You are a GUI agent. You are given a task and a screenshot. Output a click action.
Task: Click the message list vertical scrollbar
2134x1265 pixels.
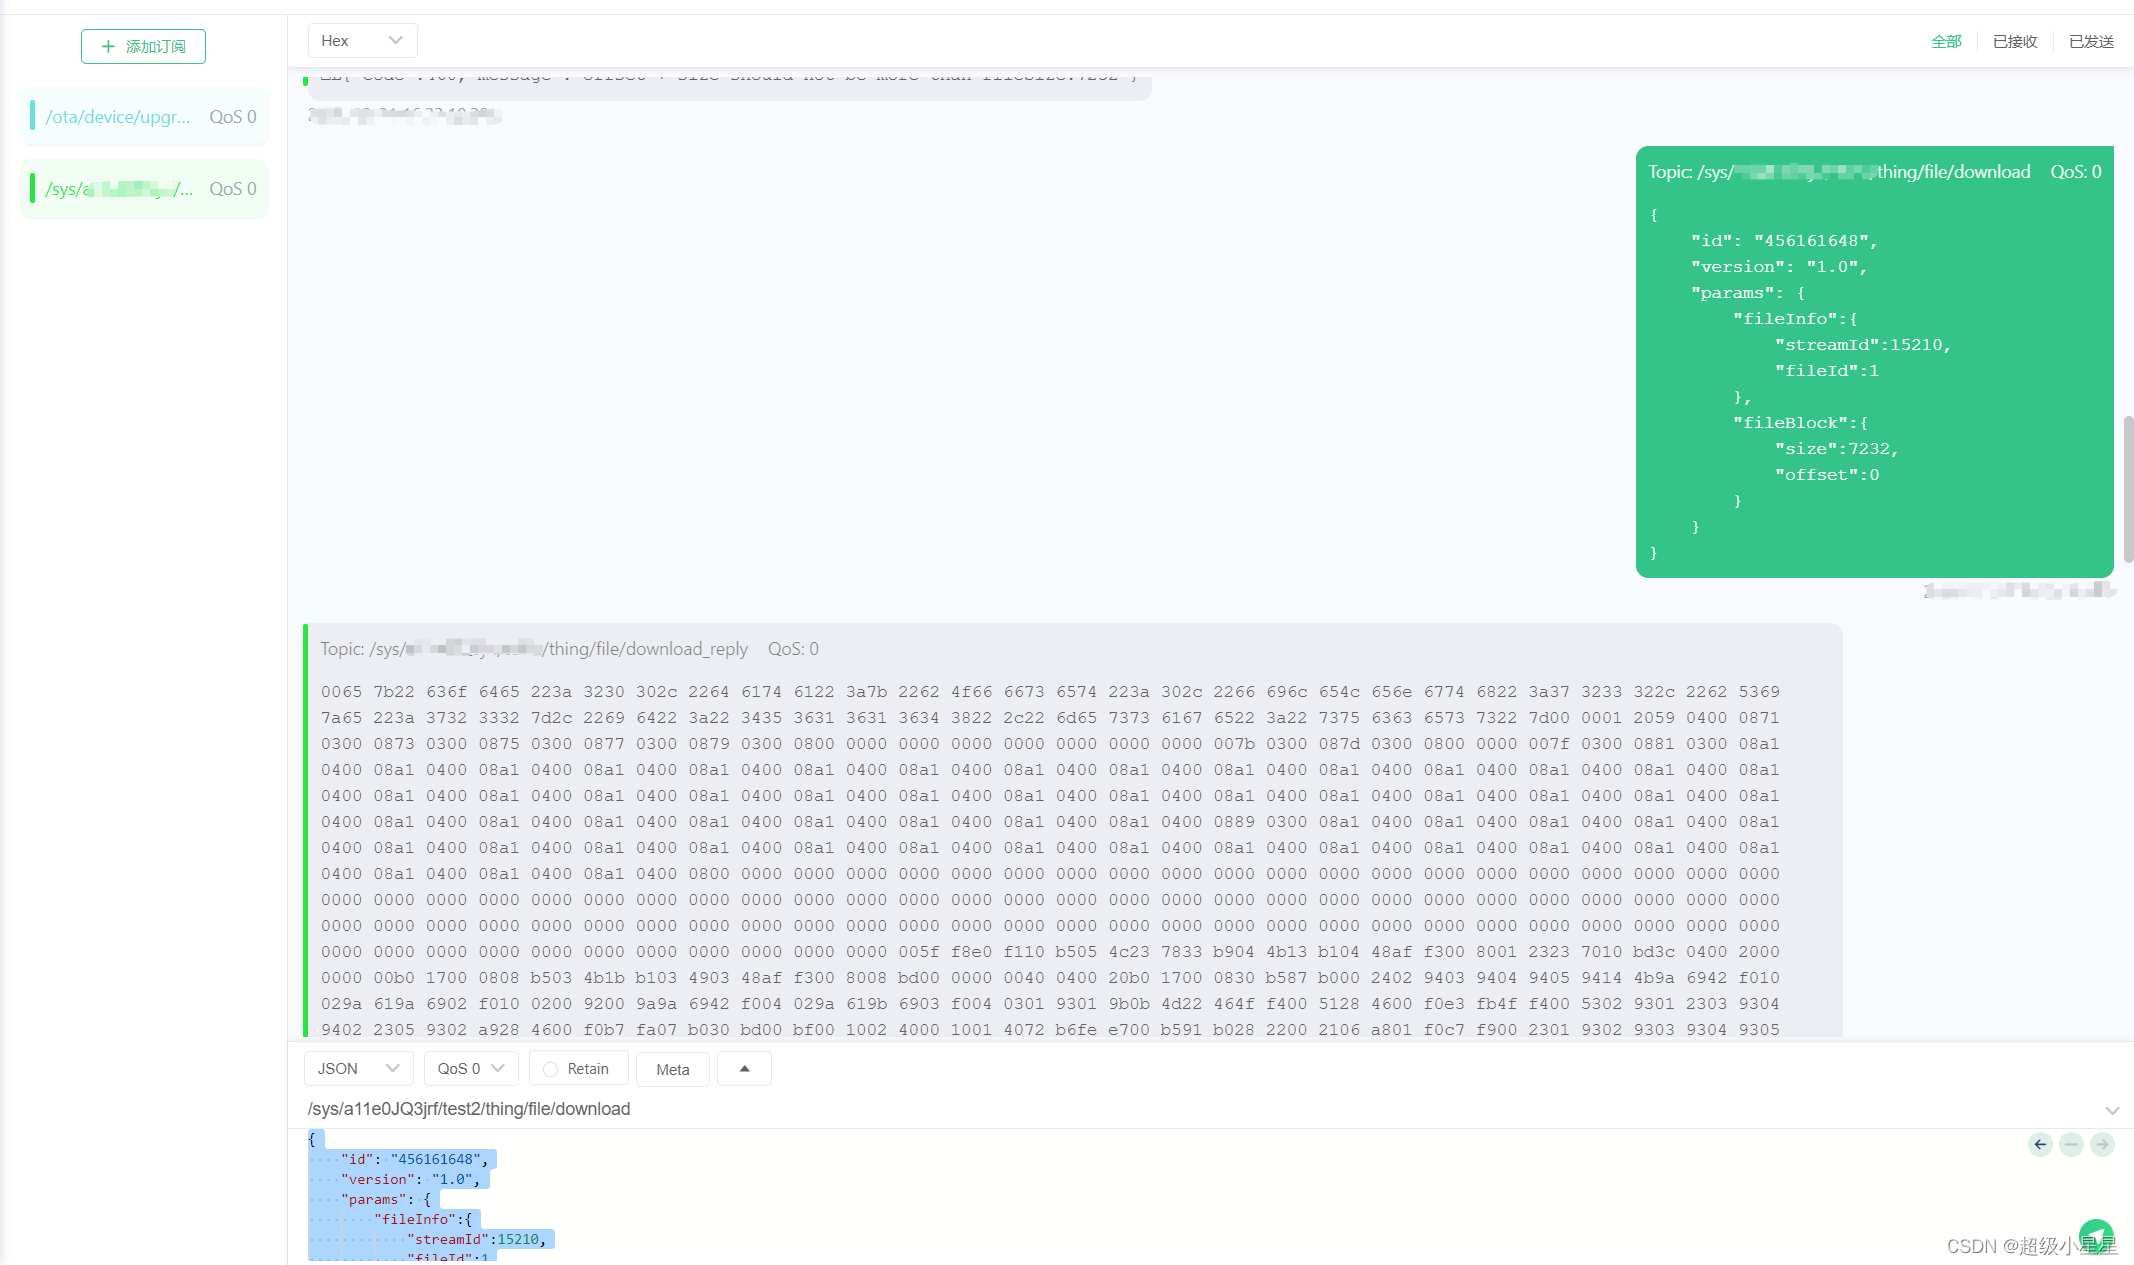2128,488
